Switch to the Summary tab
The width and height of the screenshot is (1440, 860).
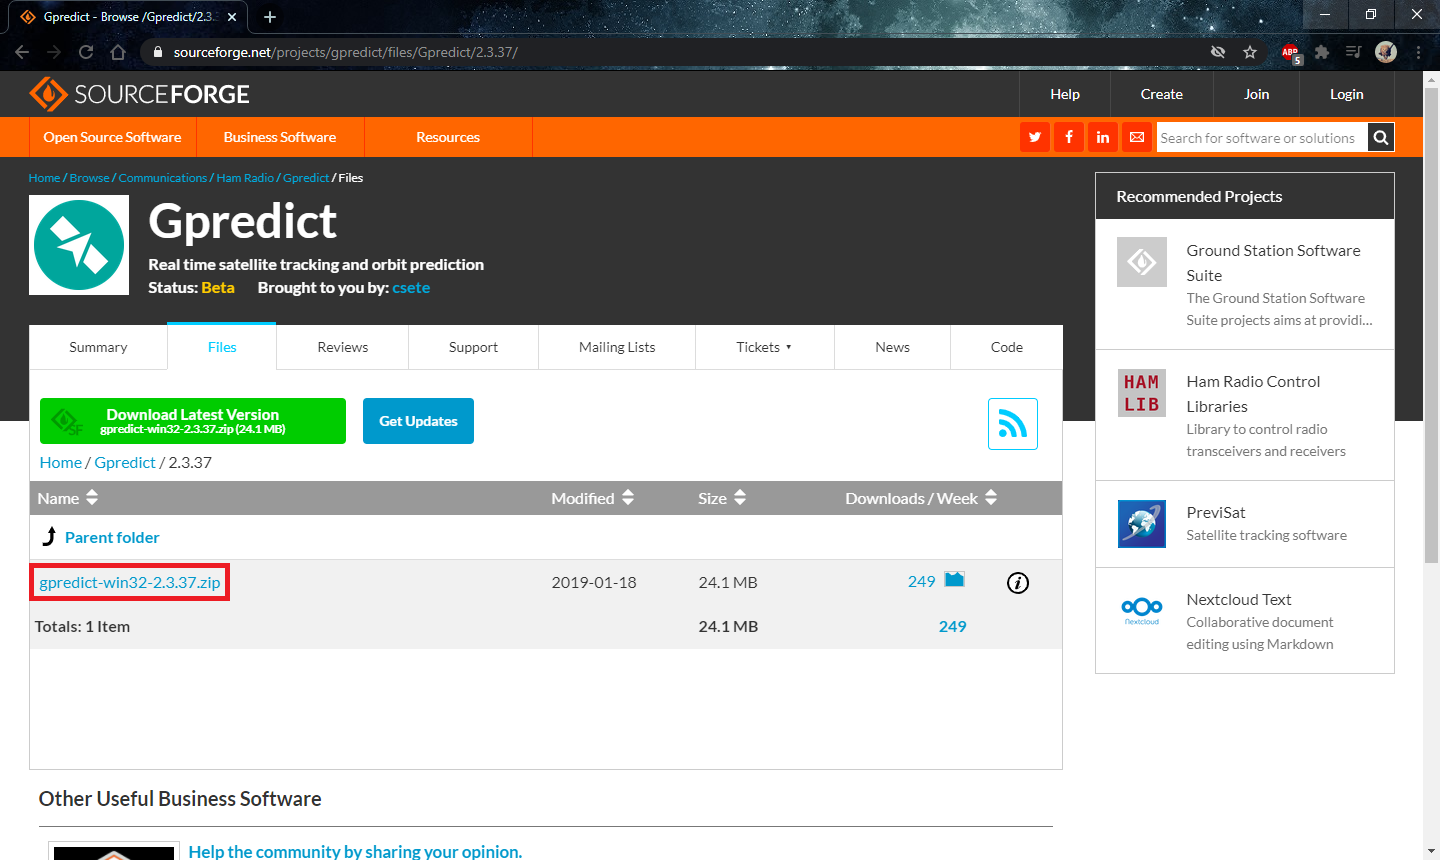[x=98, y=347]
